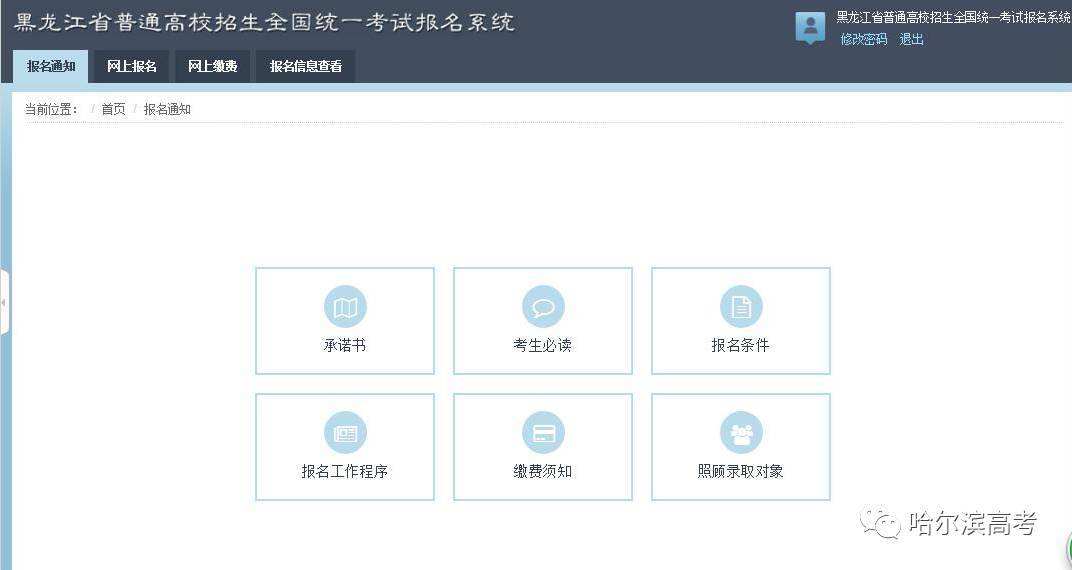The width and height of the screenshot is (1072, 570).
Task: Click the user avatar icon
Action: (x=810, y=28)
